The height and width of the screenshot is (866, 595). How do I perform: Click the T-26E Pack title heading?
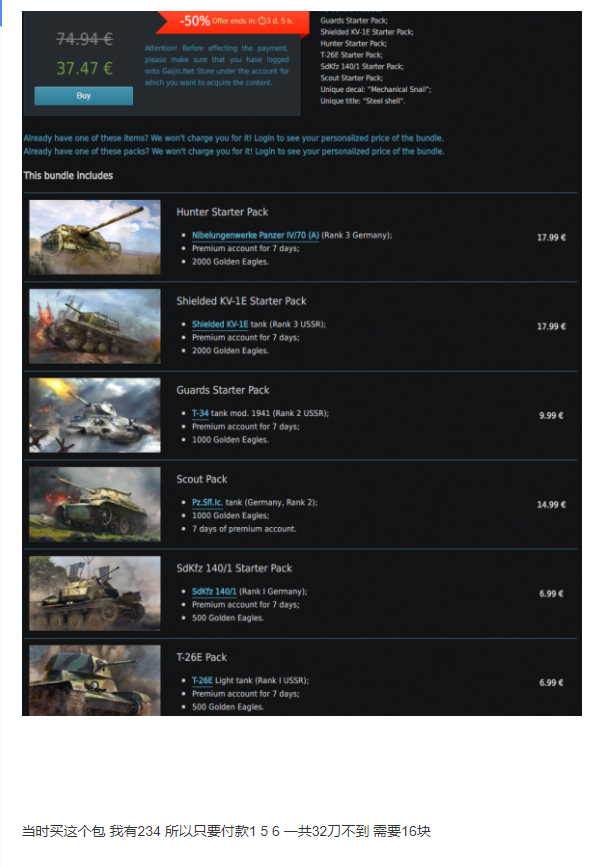click(x=202, y=657)
